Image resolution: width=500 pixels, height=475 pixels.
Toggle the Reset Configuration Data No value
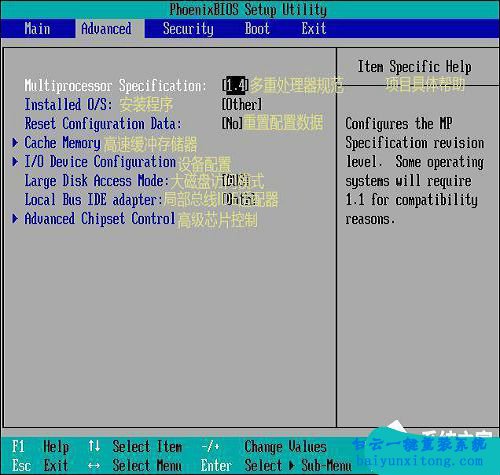pos(232,124)
